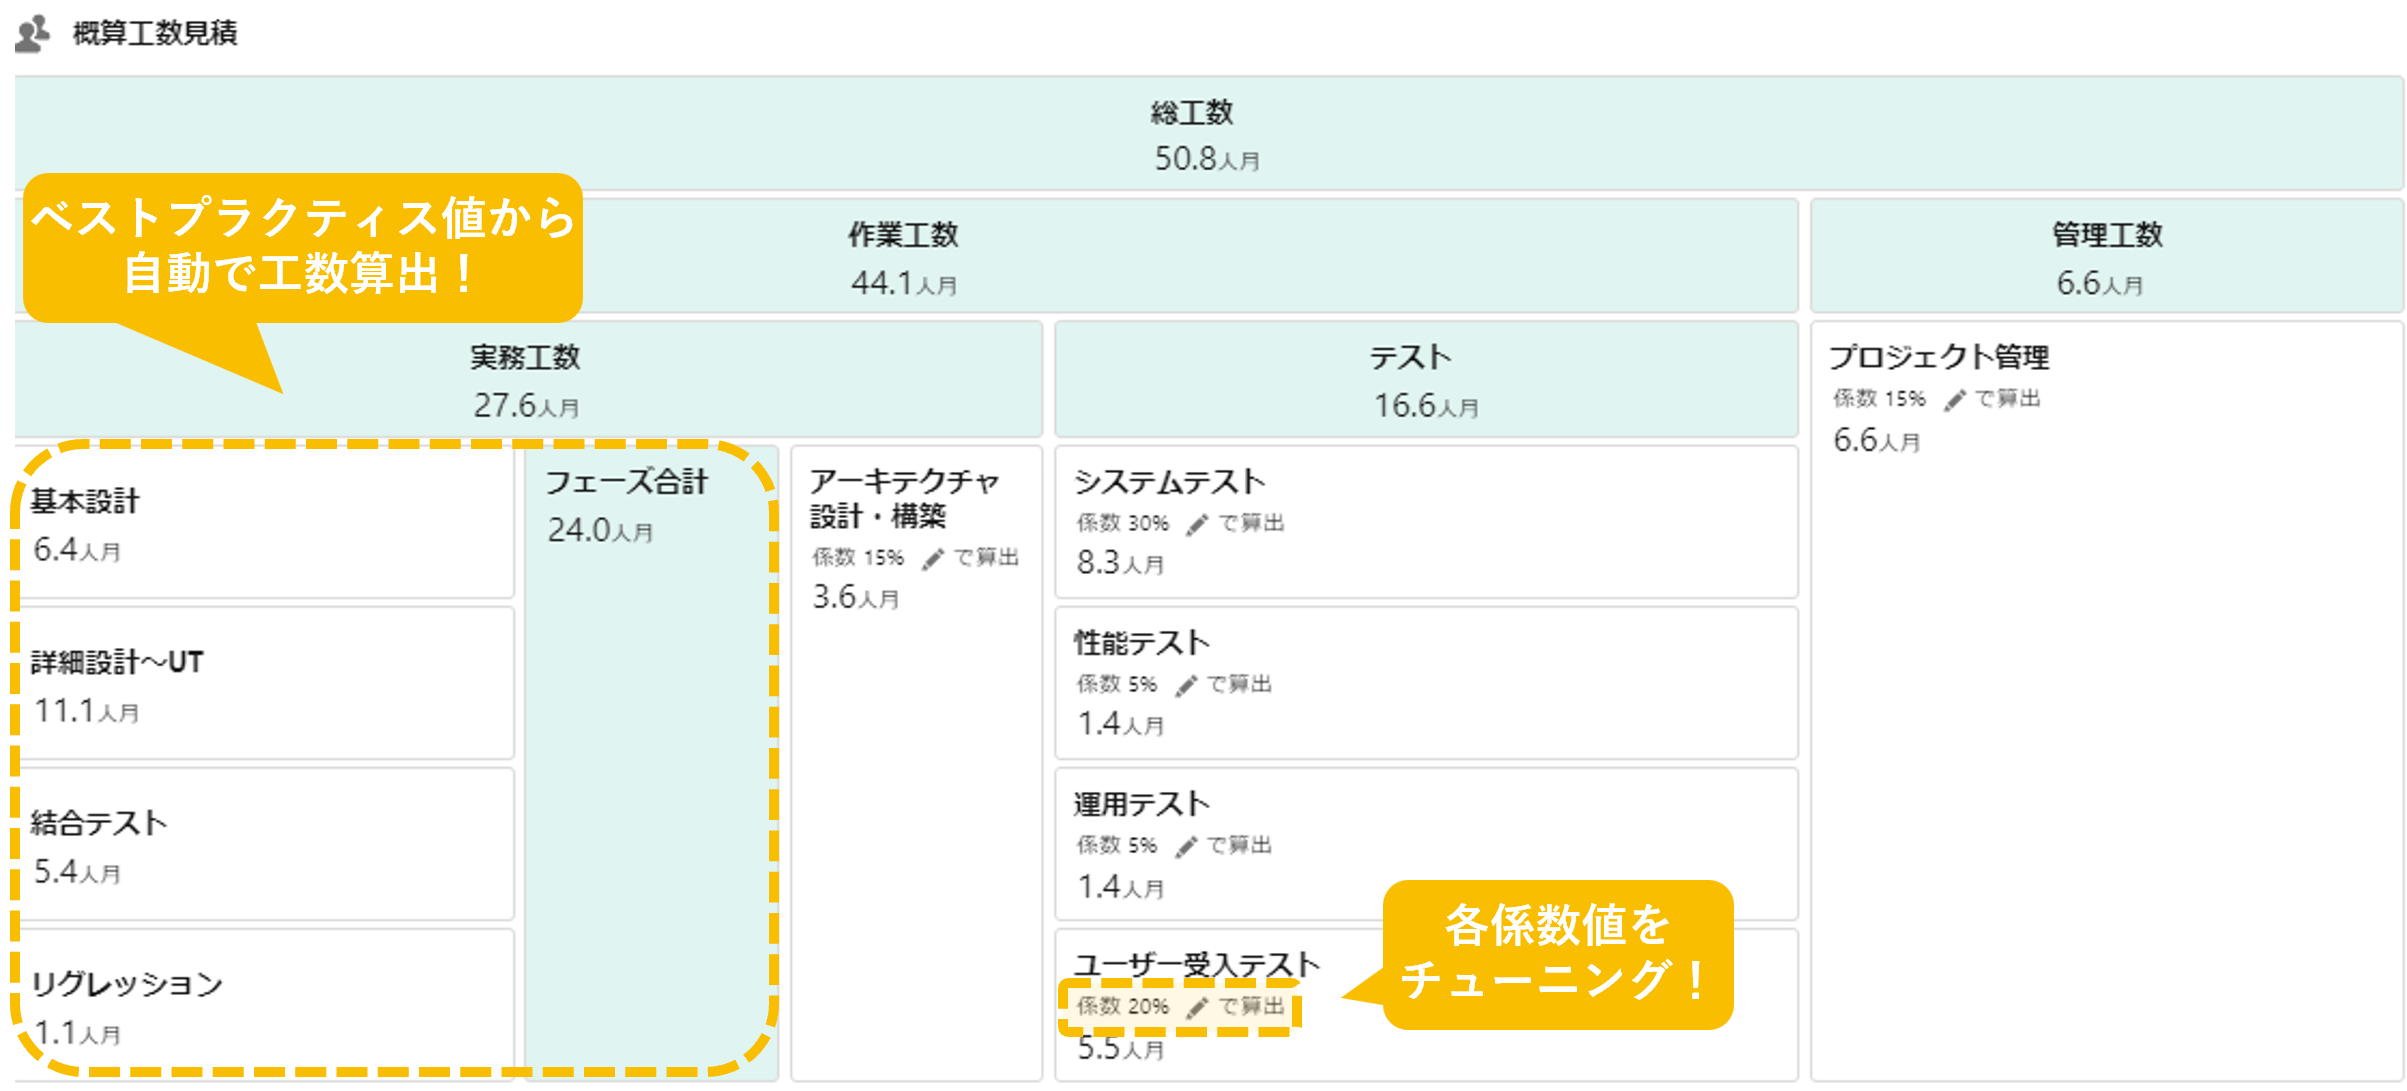Click the 概算工数見積 page title
This screenshot has width=2407, height=1091.
155,33
